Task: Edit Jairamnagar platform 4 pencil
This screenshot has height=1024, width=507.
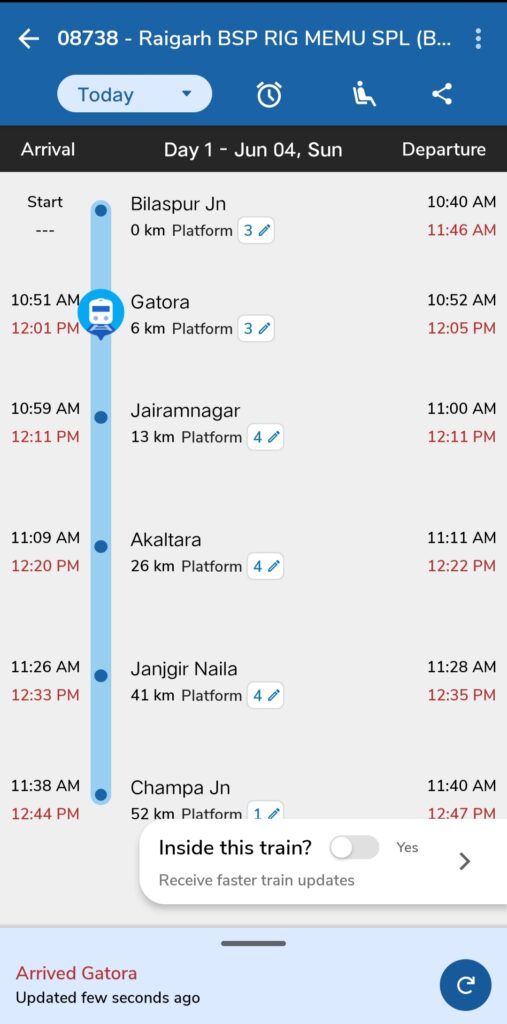Action: (265, 437)
